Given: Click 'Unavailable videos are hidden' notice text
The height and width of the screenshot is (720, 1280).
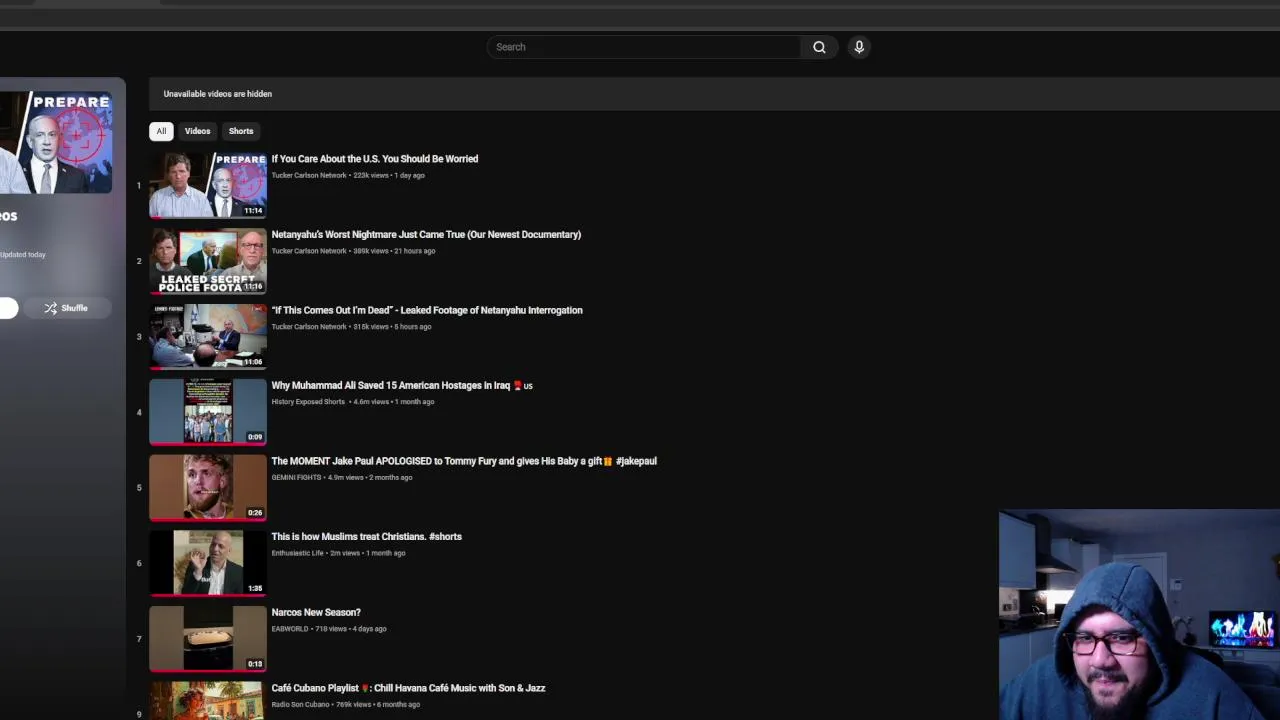Looking at the screenshot, I should click(x=218, y=94).
